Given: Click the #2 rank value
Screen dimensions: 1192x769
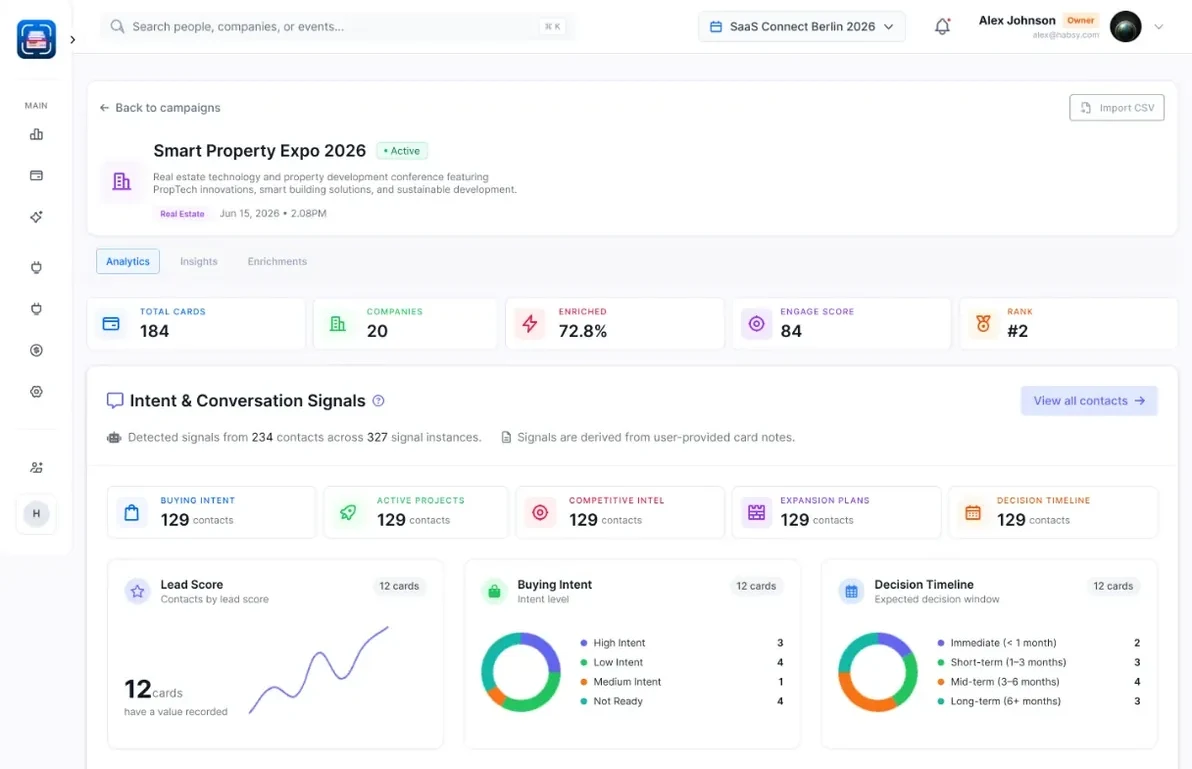Looking at the screenshot, I should tap(1017, 331).
